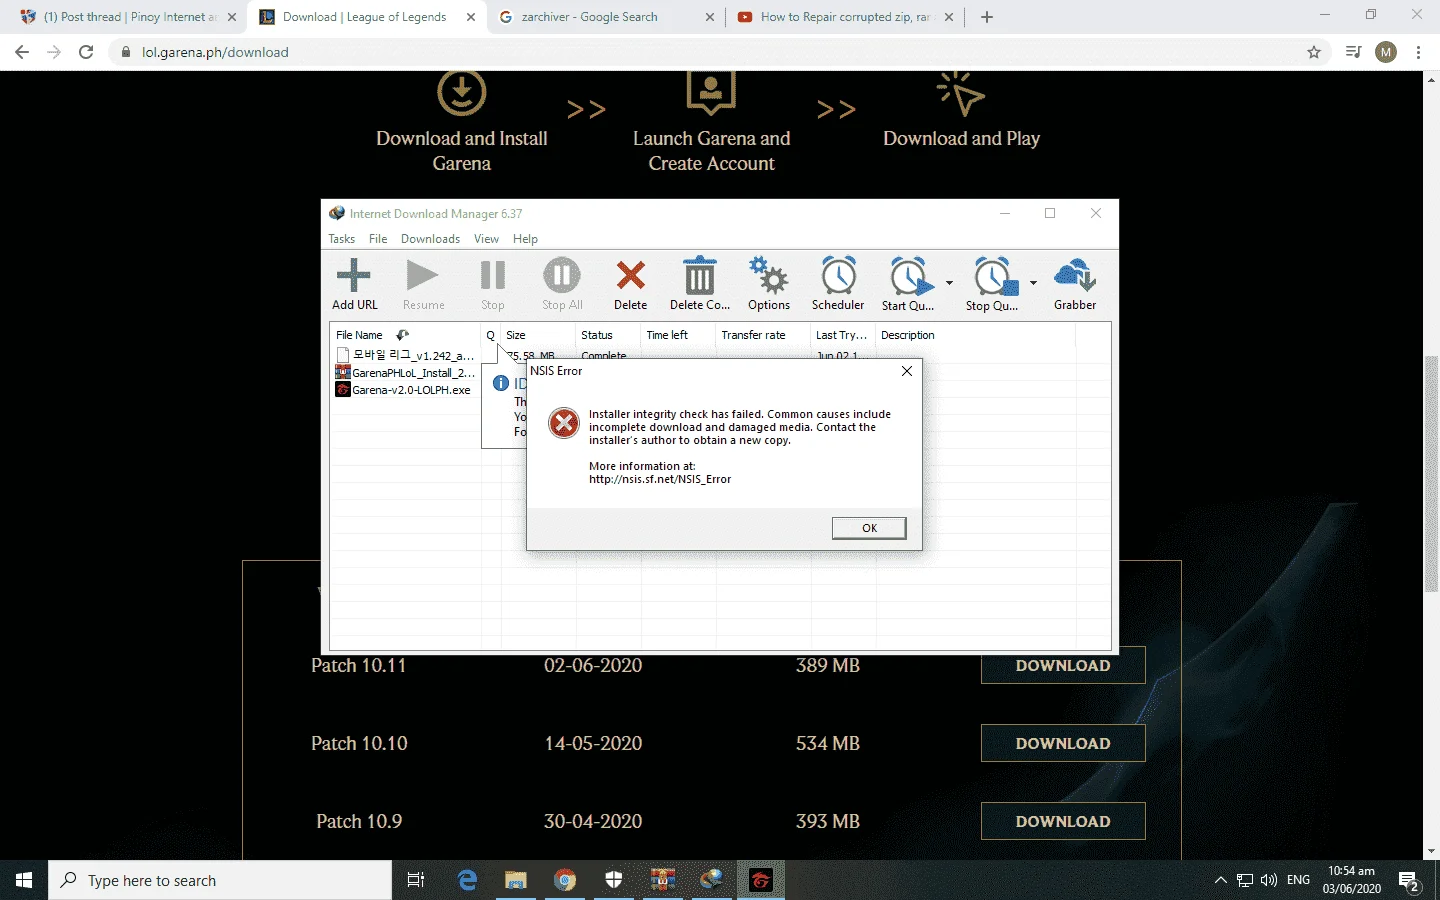
Task: Open a new browser tab
Action: [987, 17]
